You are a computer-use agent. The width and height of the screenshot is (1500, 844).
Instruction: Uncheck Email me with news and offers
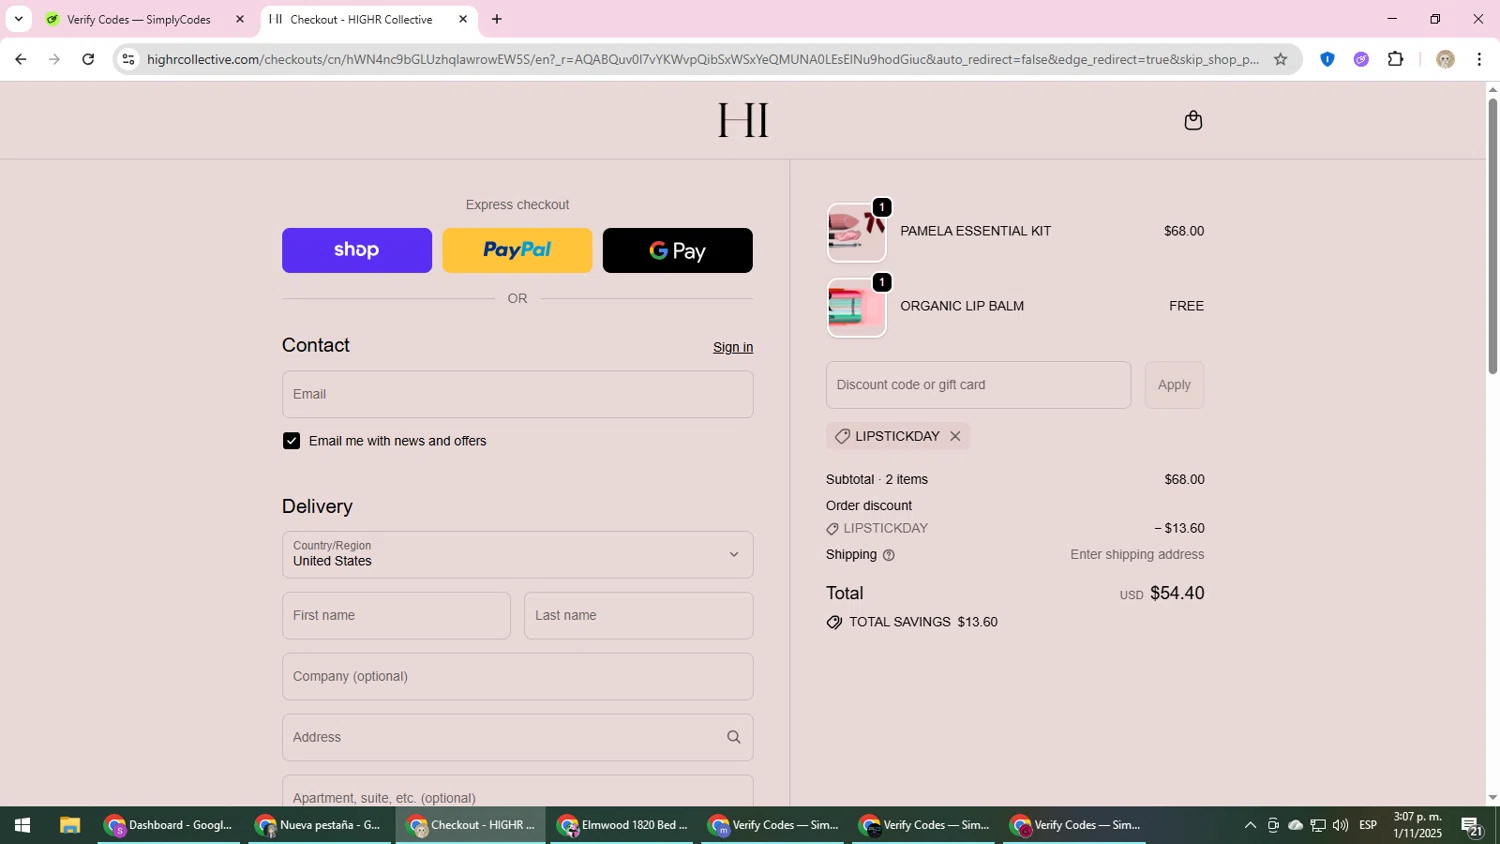[x=291, y=441]
